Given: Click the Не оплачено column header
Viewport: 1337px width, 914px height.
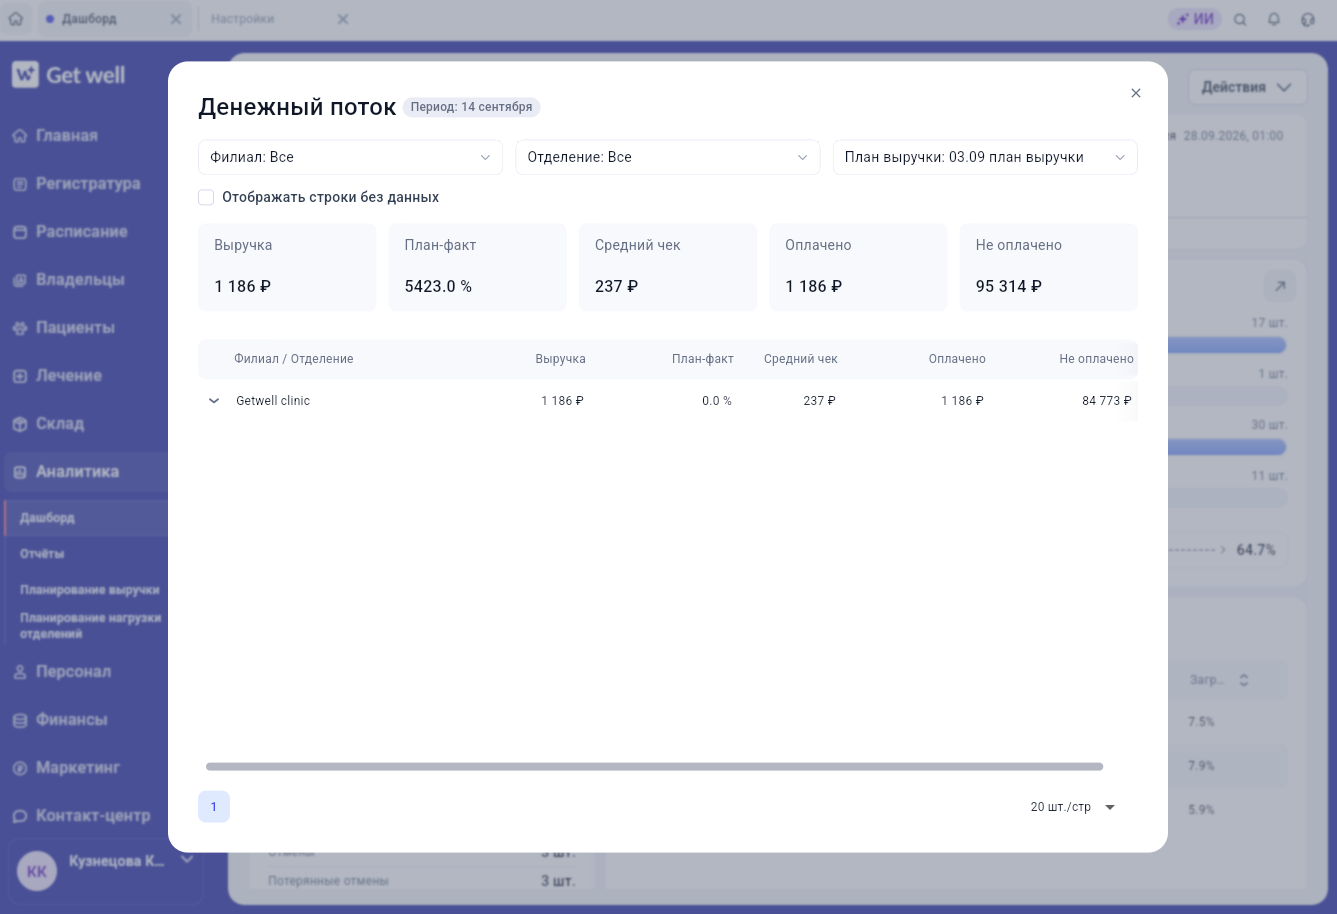Looking at the screenshot, I should tap(1097, 359).
